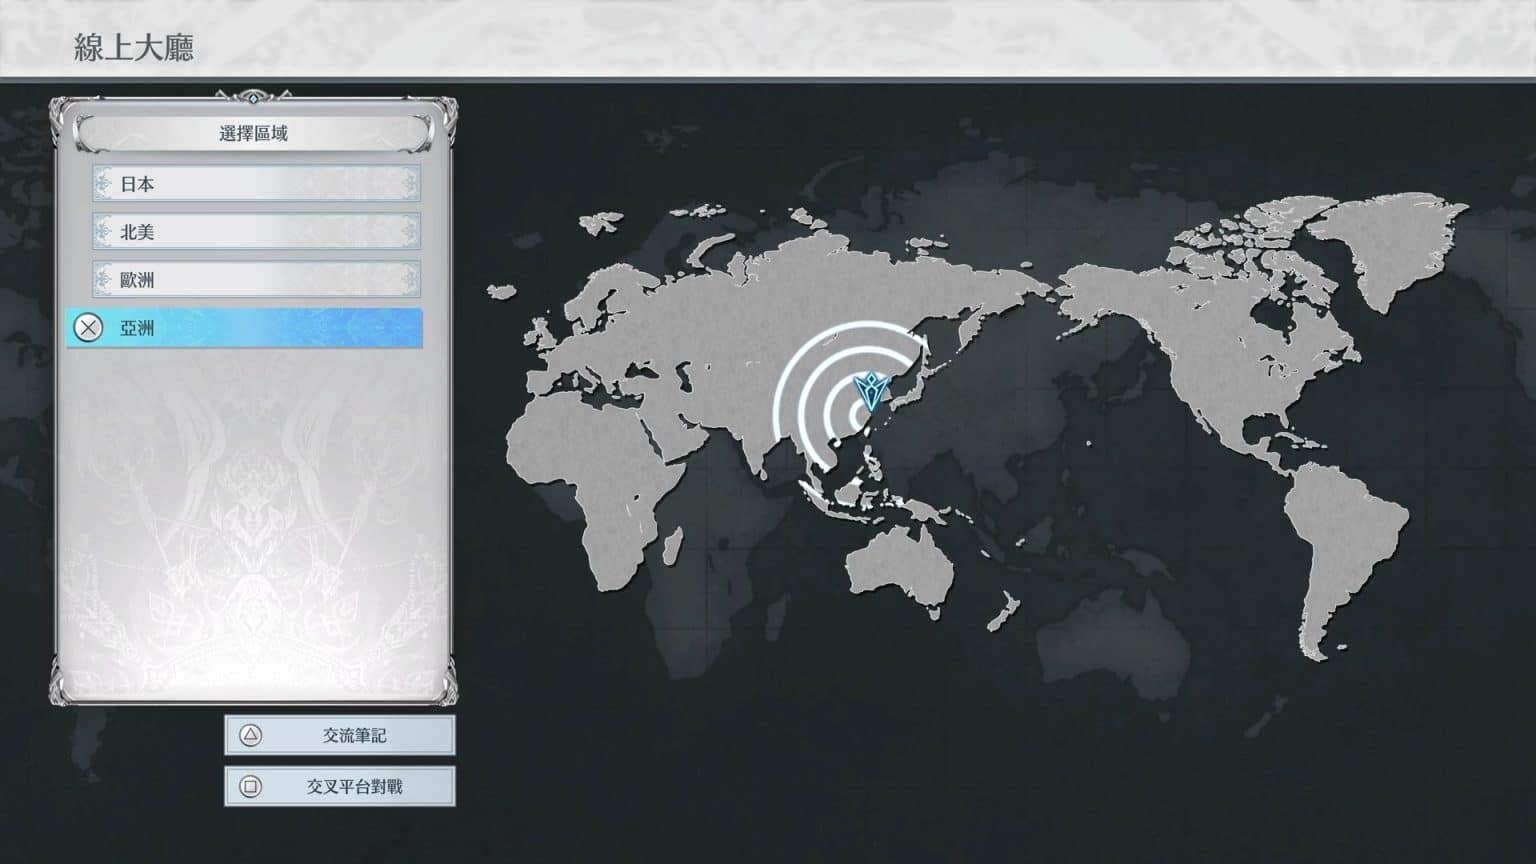Open 交流筆記 button text
1536x864 pixels.
tap(354, 735)
